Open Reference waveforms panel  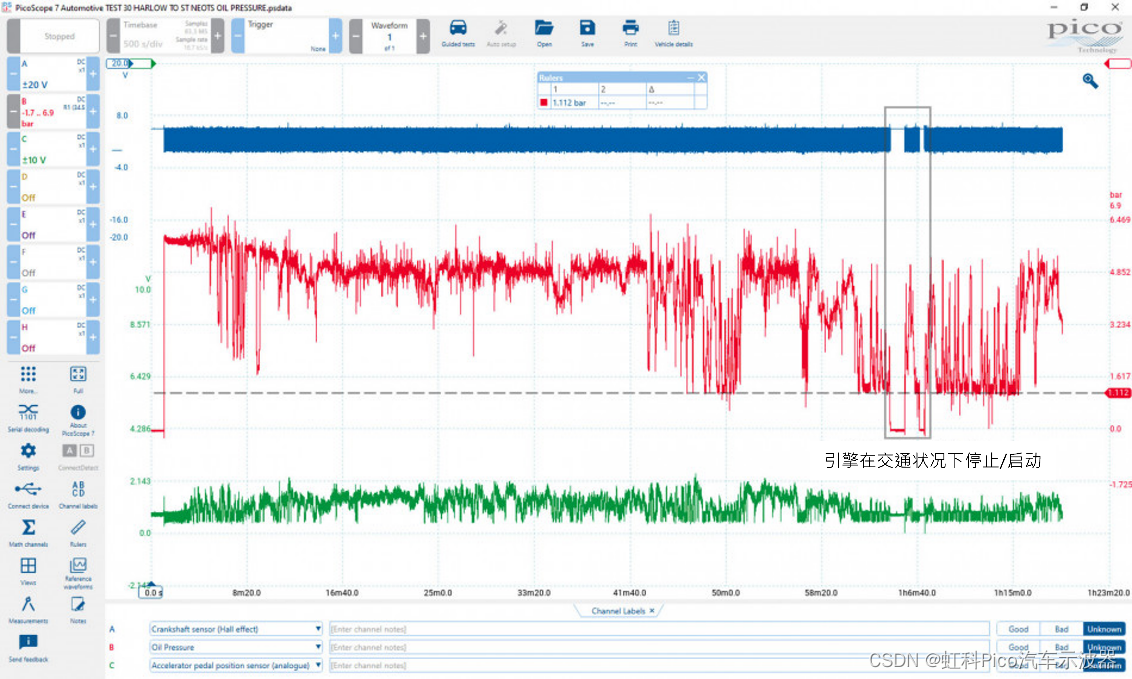(x=78, y=570)
